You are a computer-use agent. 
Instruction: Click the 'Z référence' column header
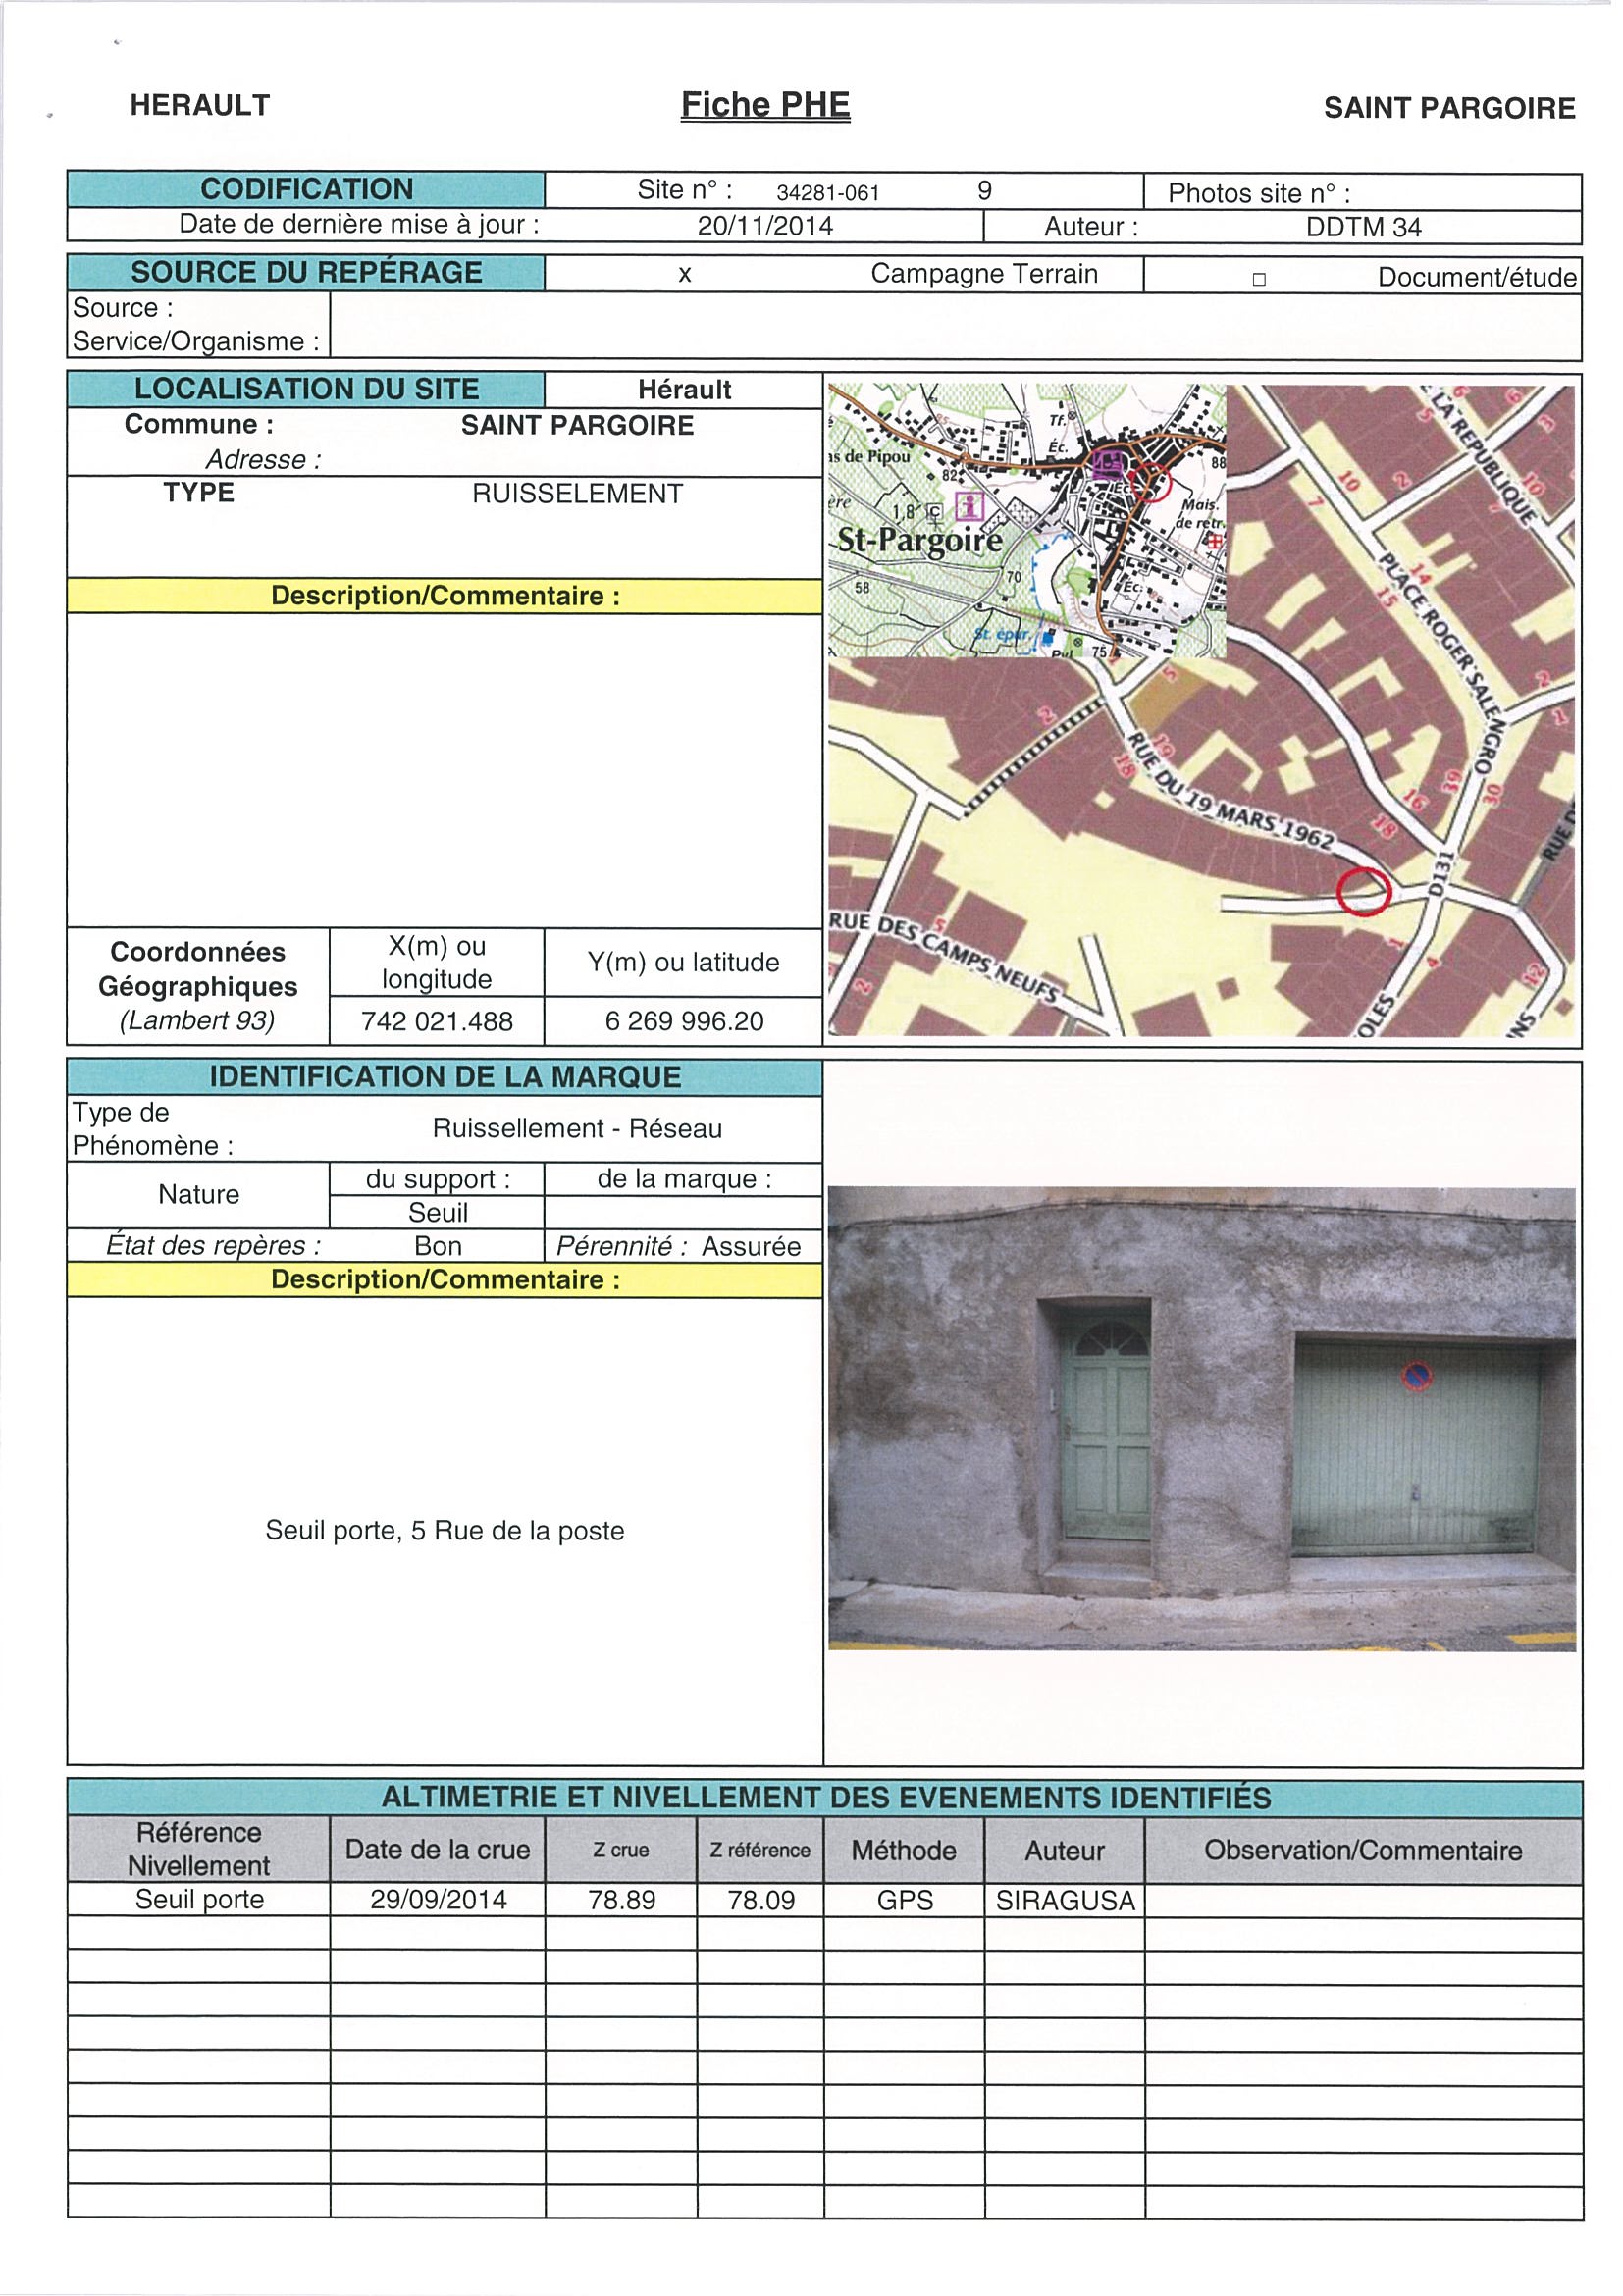click(760, 1851)
